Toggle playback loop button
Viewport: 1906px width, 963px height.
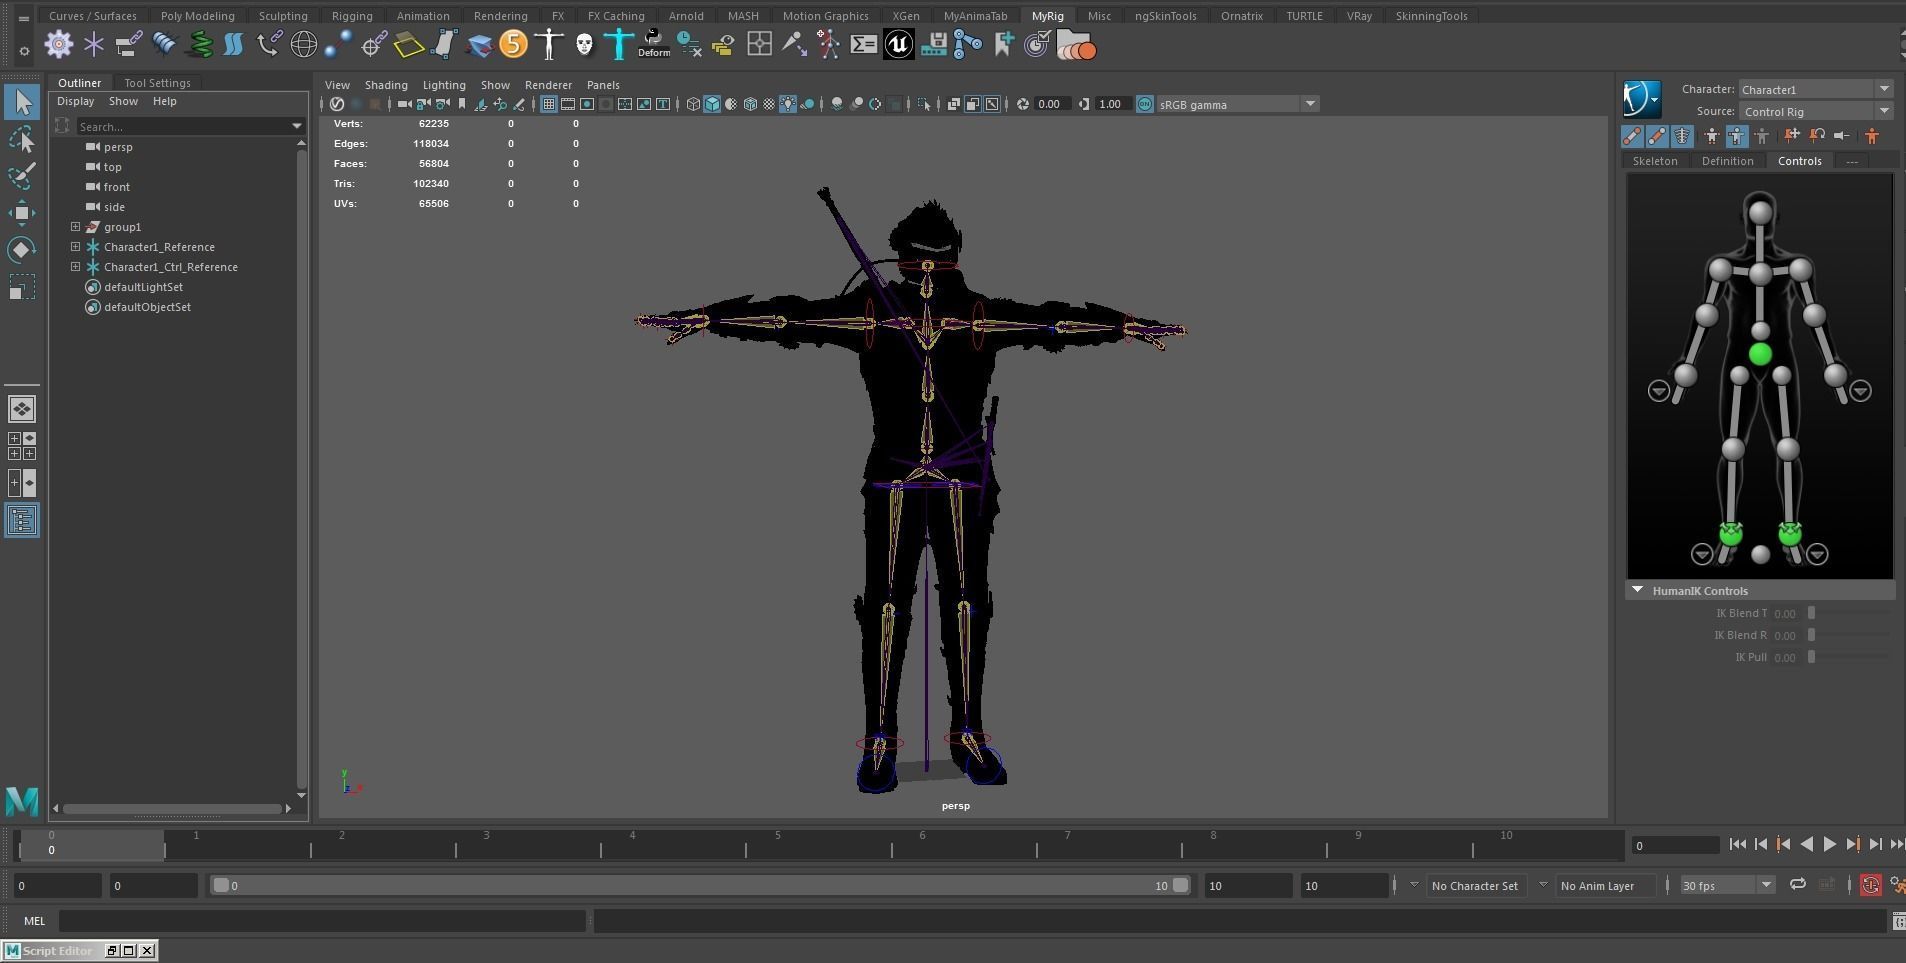[x=1797, y=885]
